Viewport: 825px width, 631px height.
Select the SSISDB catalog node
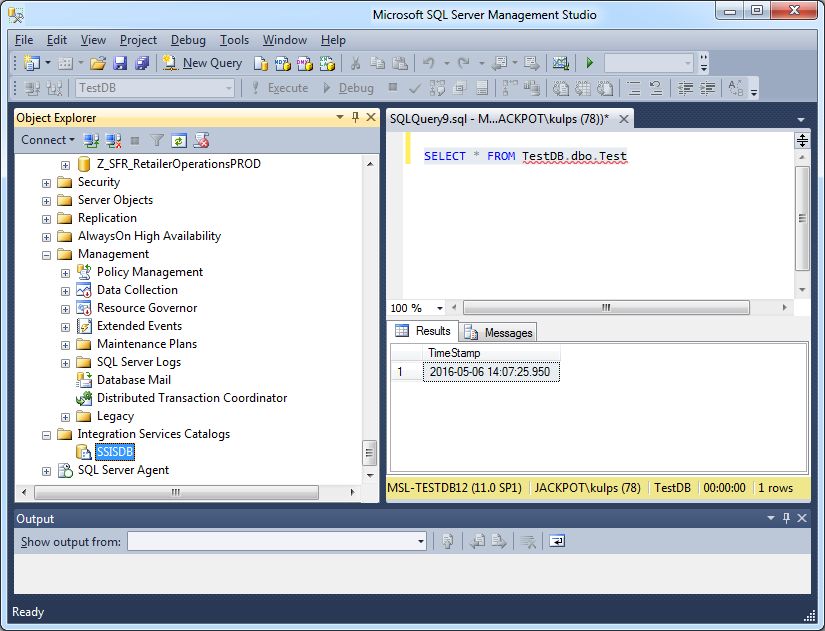coord(115,452)
